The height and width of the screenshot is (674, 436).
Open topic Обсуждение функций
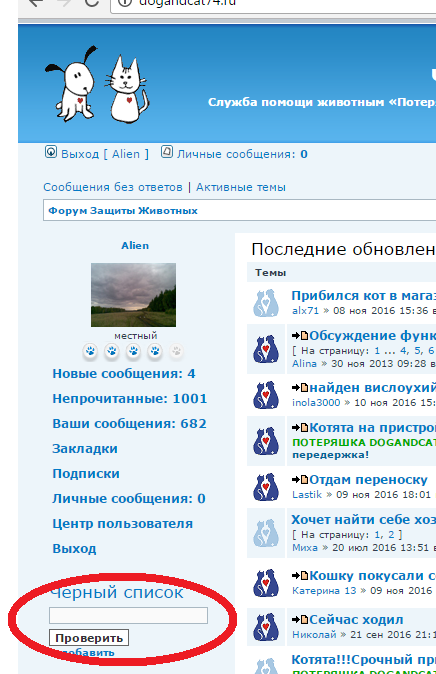tap(373, 335)
